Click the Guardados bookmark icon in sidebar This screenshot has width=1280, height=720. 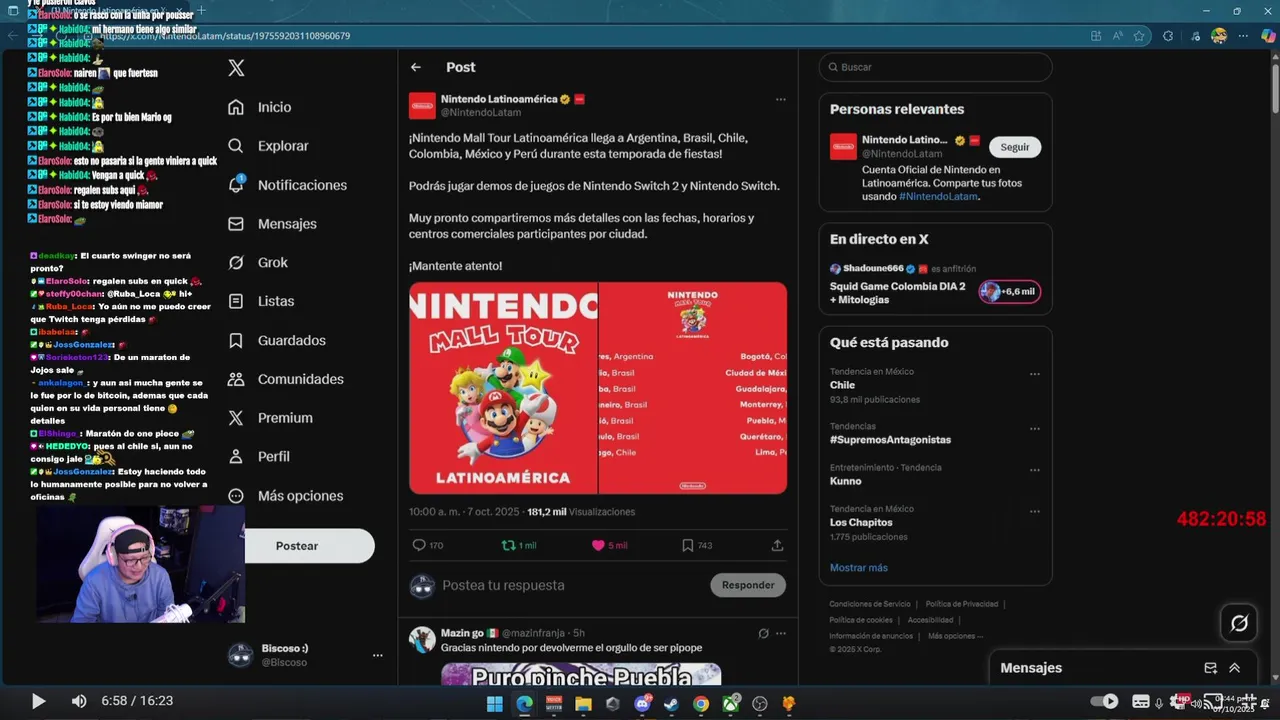coord(236,340)
